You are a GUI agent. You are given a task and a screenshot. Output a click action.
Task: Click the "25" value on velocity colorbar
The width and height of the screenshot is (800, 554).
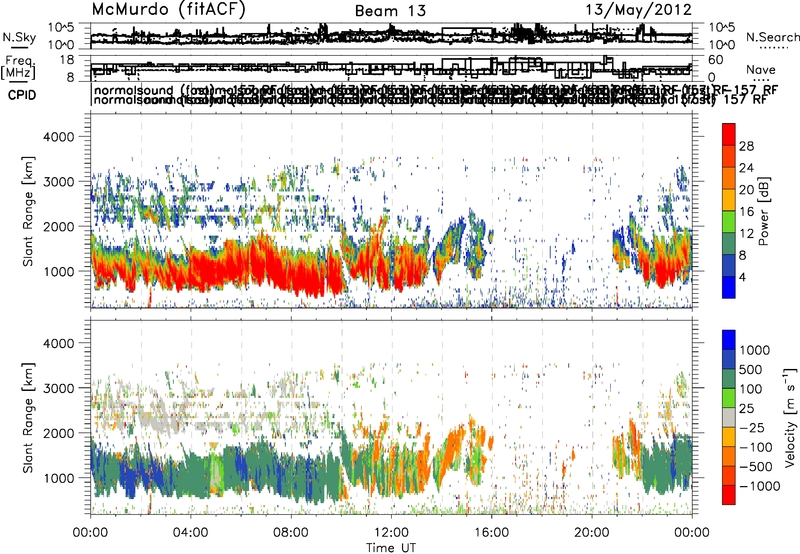coord(746,409)
